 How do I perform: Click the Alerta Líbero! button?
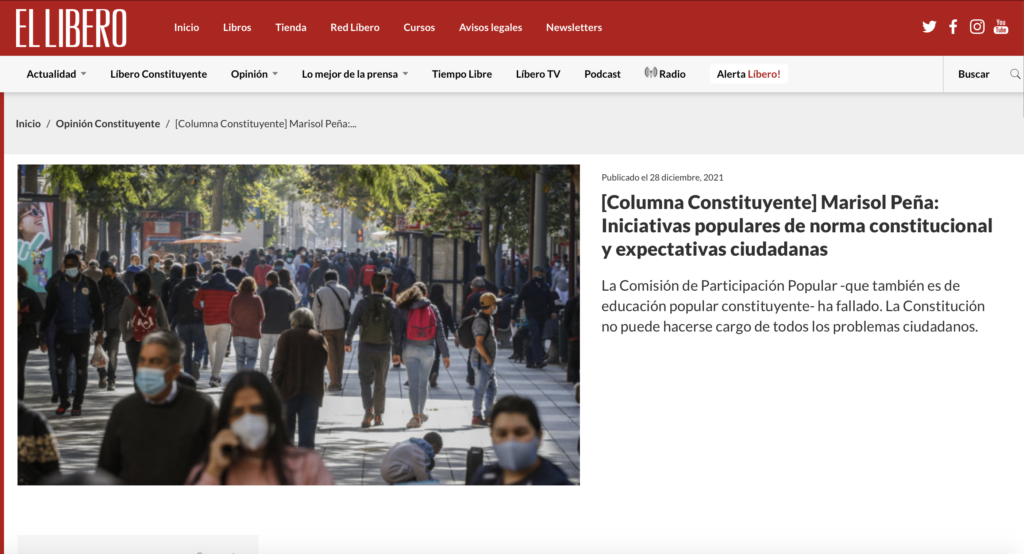click(748, 74)
